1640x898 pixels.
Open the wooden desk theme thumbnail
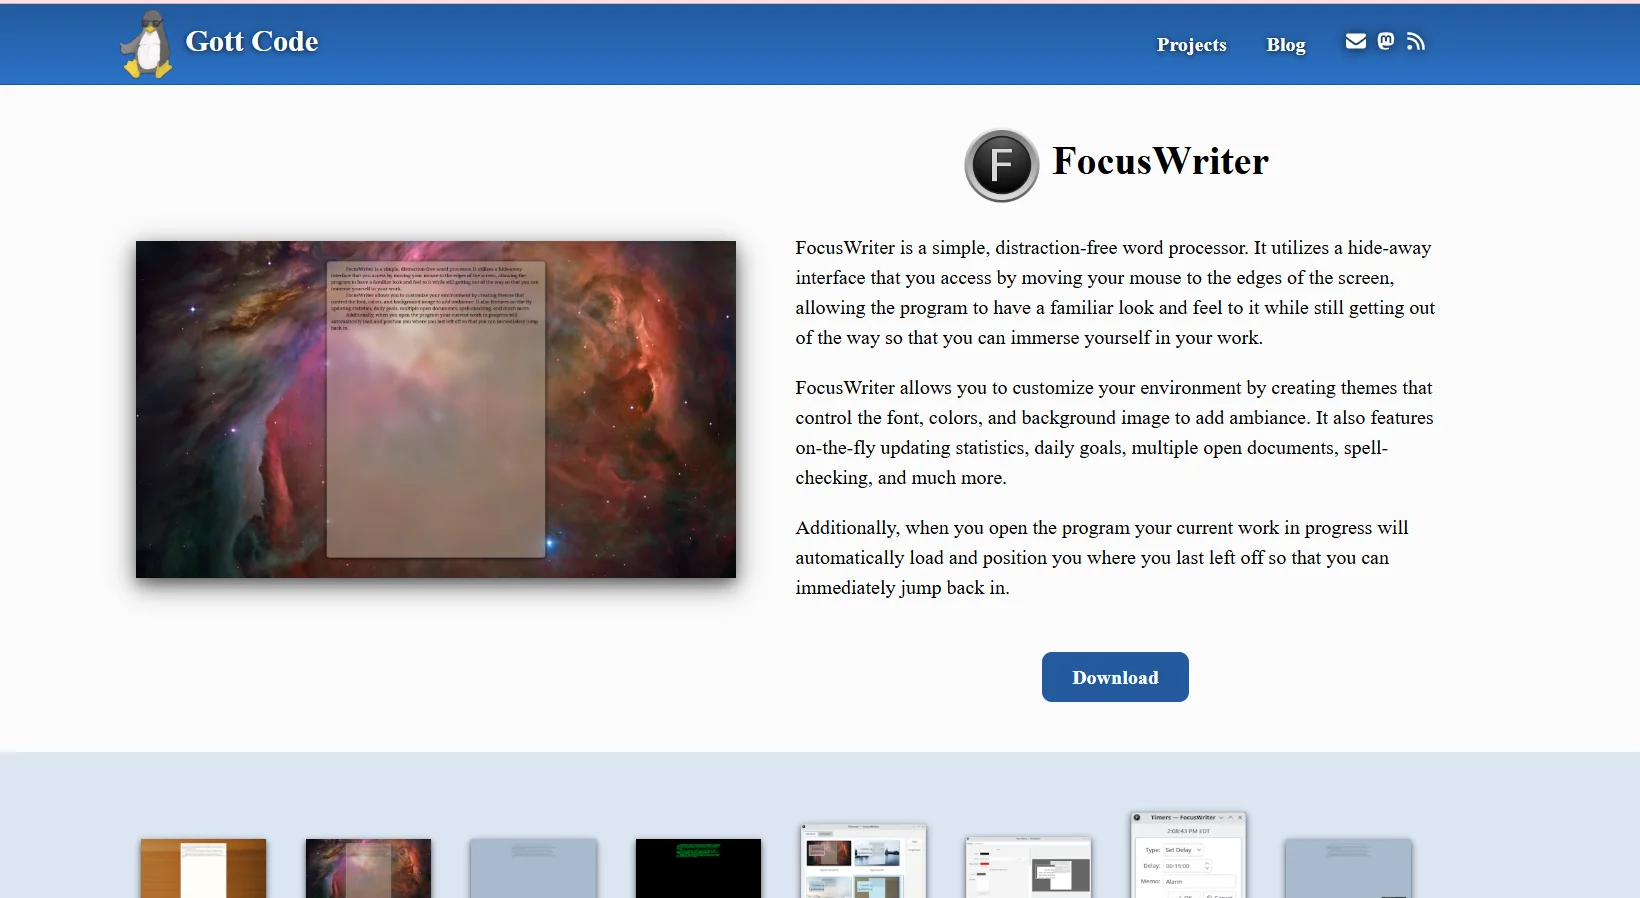pos(203,868)
